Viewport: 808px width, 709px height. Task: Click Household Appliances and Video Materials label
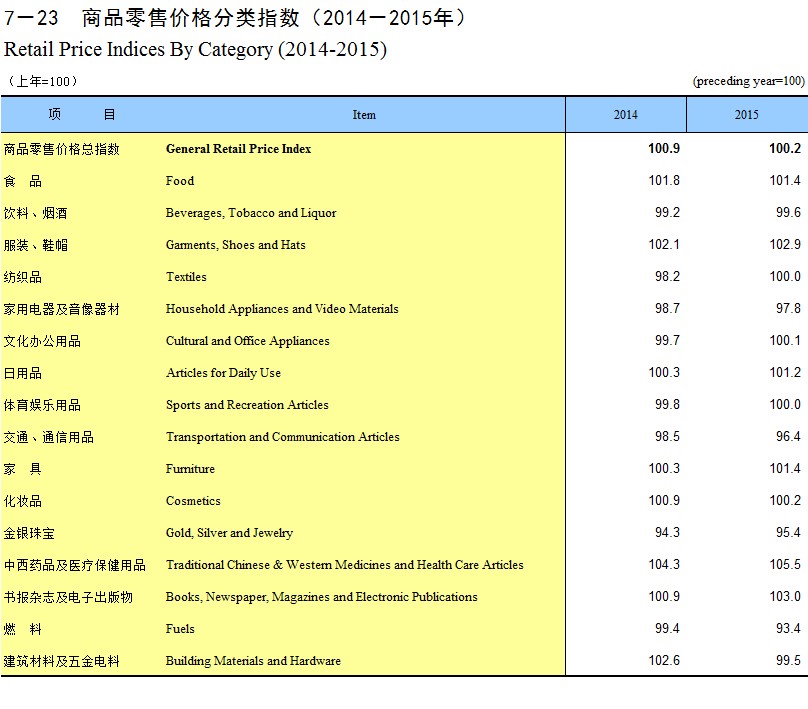(x=282, y=309)
